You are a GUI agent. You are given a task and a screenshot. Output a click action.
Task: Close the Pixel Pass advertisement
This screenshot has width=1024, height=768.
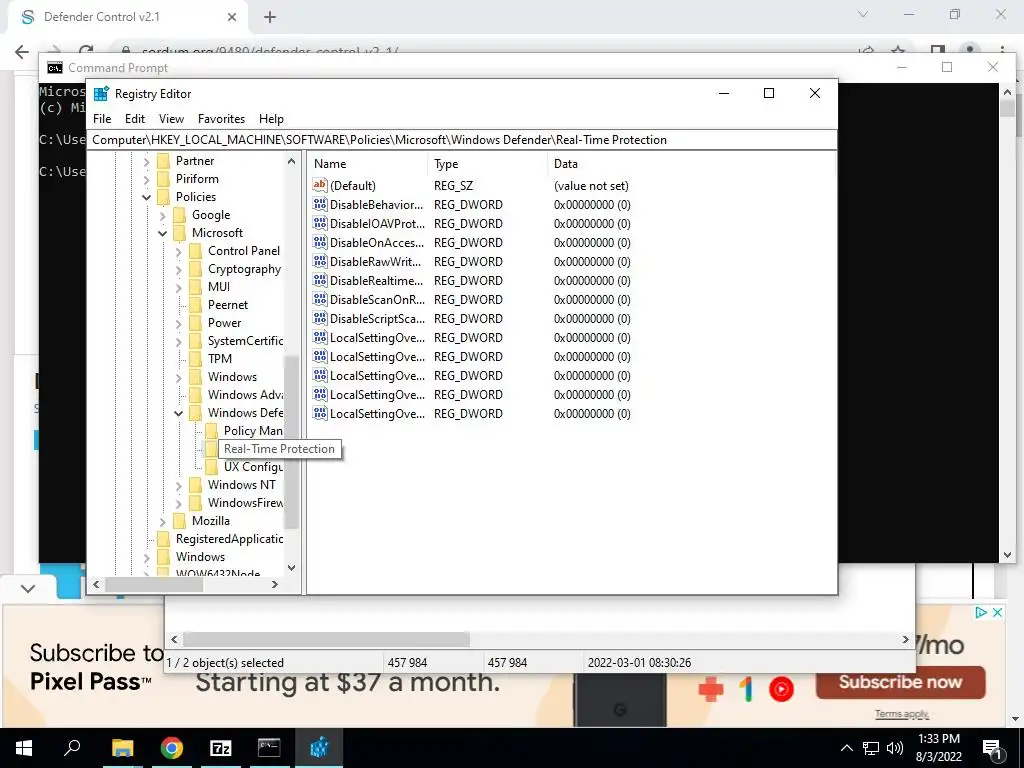click(x=997, y=613)
